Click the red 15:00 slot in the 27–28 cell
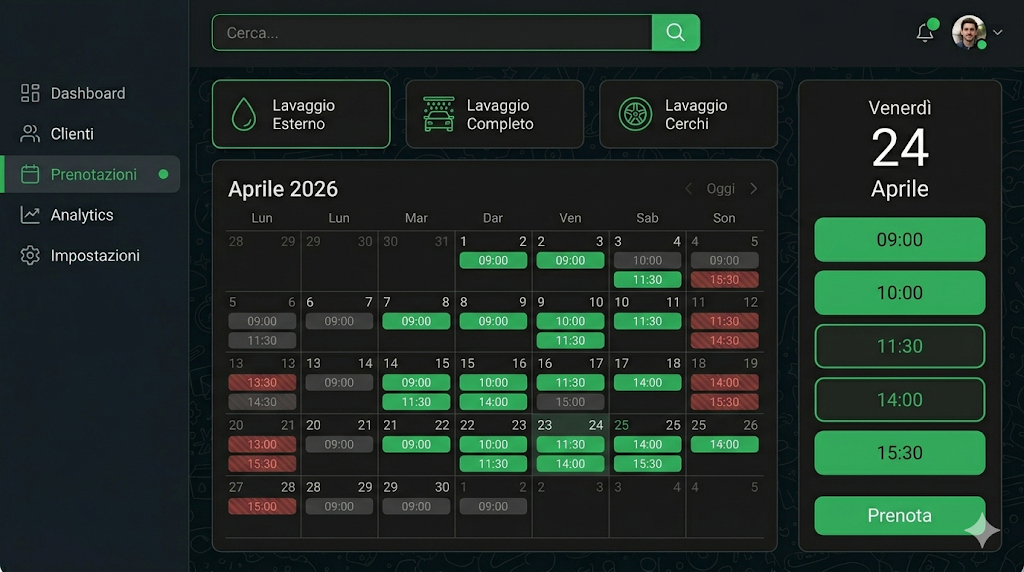The height and width of the screenshot is (572, 1024). click(x=262, y=506)
